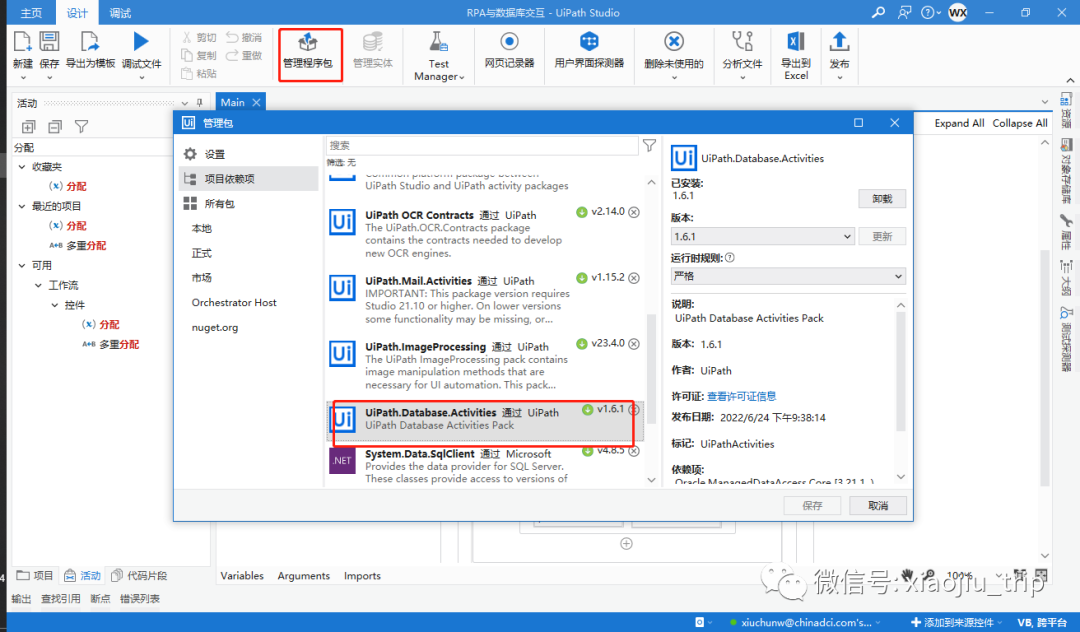The height and width of the screenshot is (632, 1080).
Task: Click Export to Excel (导出到 Excel) icon
Action: coord(796,42)
